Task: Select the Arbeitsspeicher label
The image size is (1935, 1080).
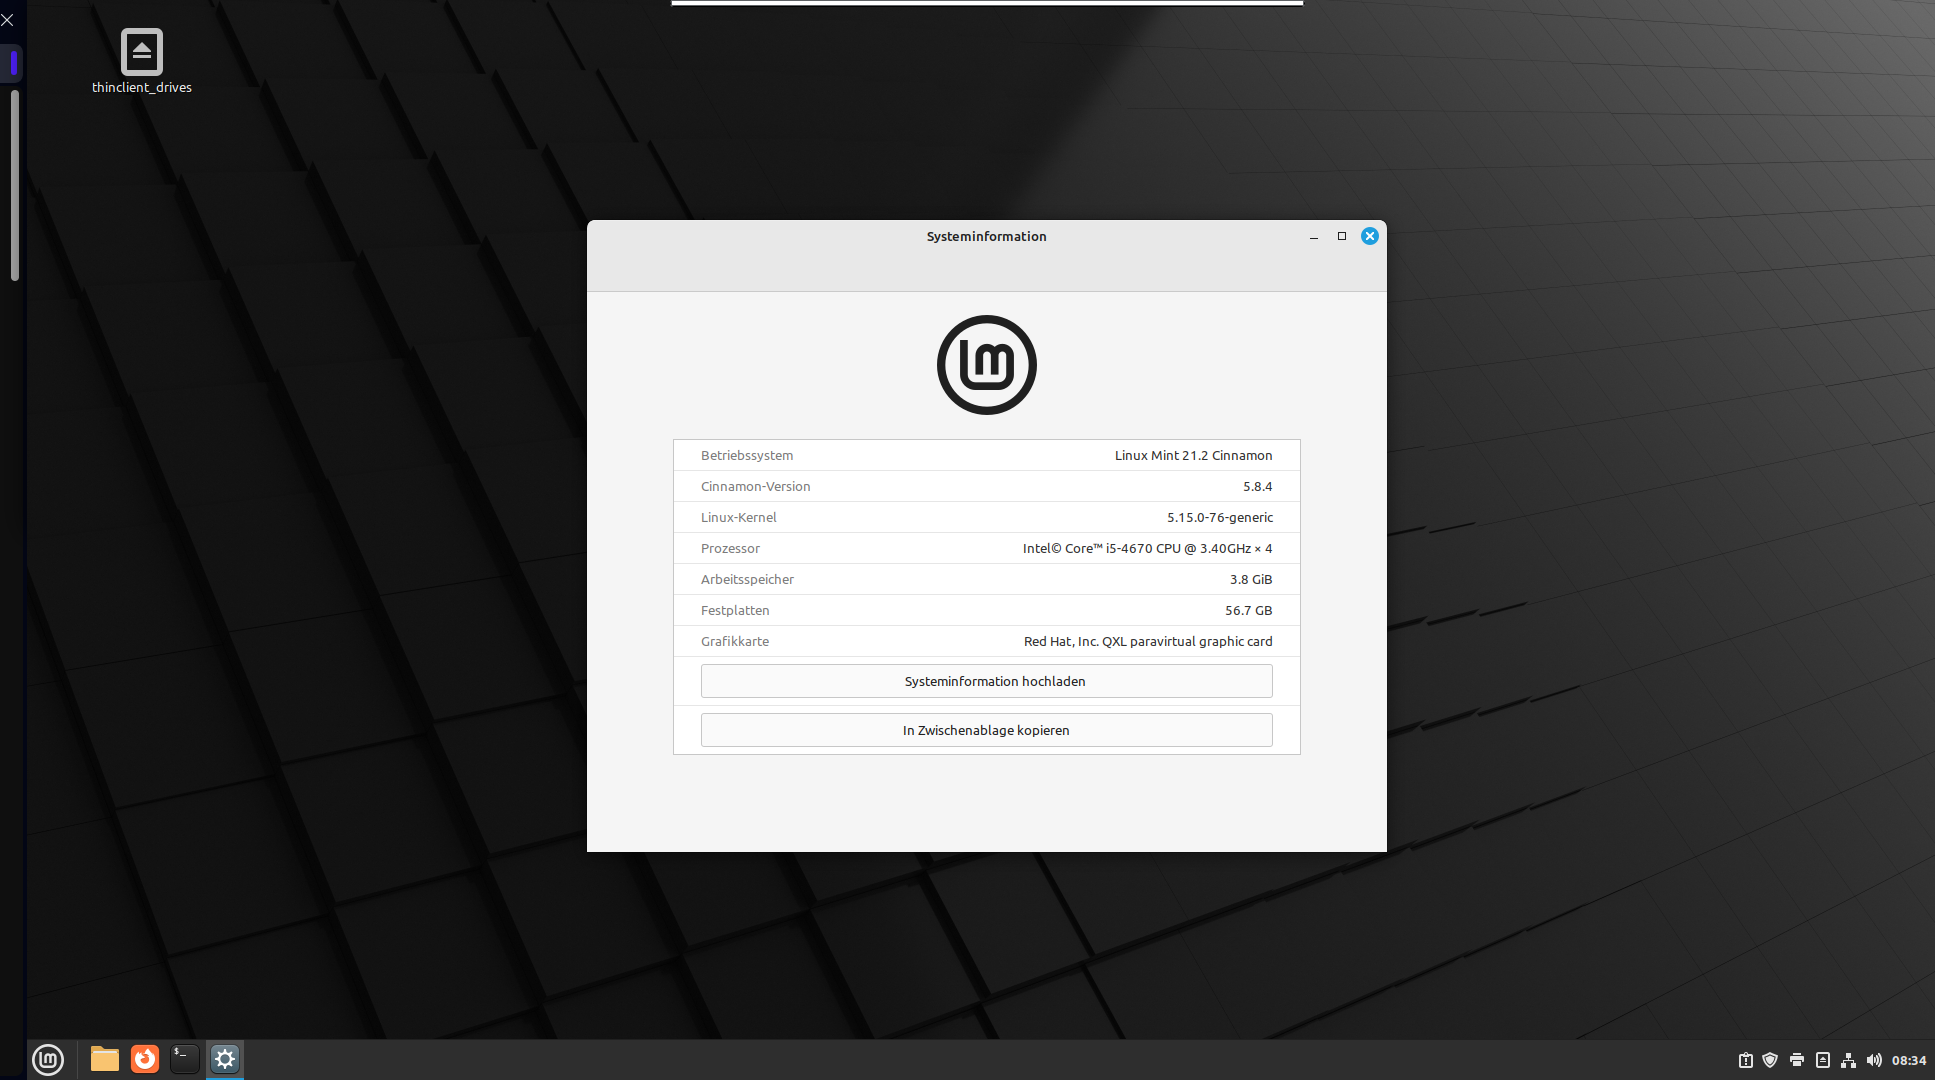Action: click(x=748, y=579)
